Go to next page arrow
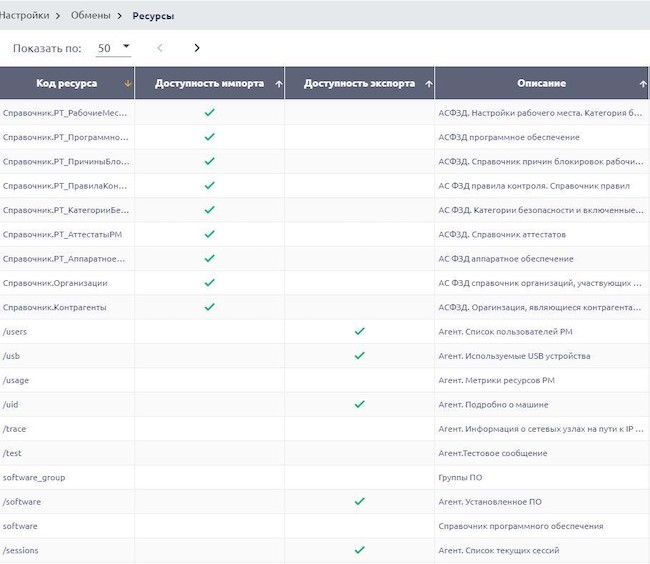This screenshot has width=650, height=564. click(x=197, y=48)
